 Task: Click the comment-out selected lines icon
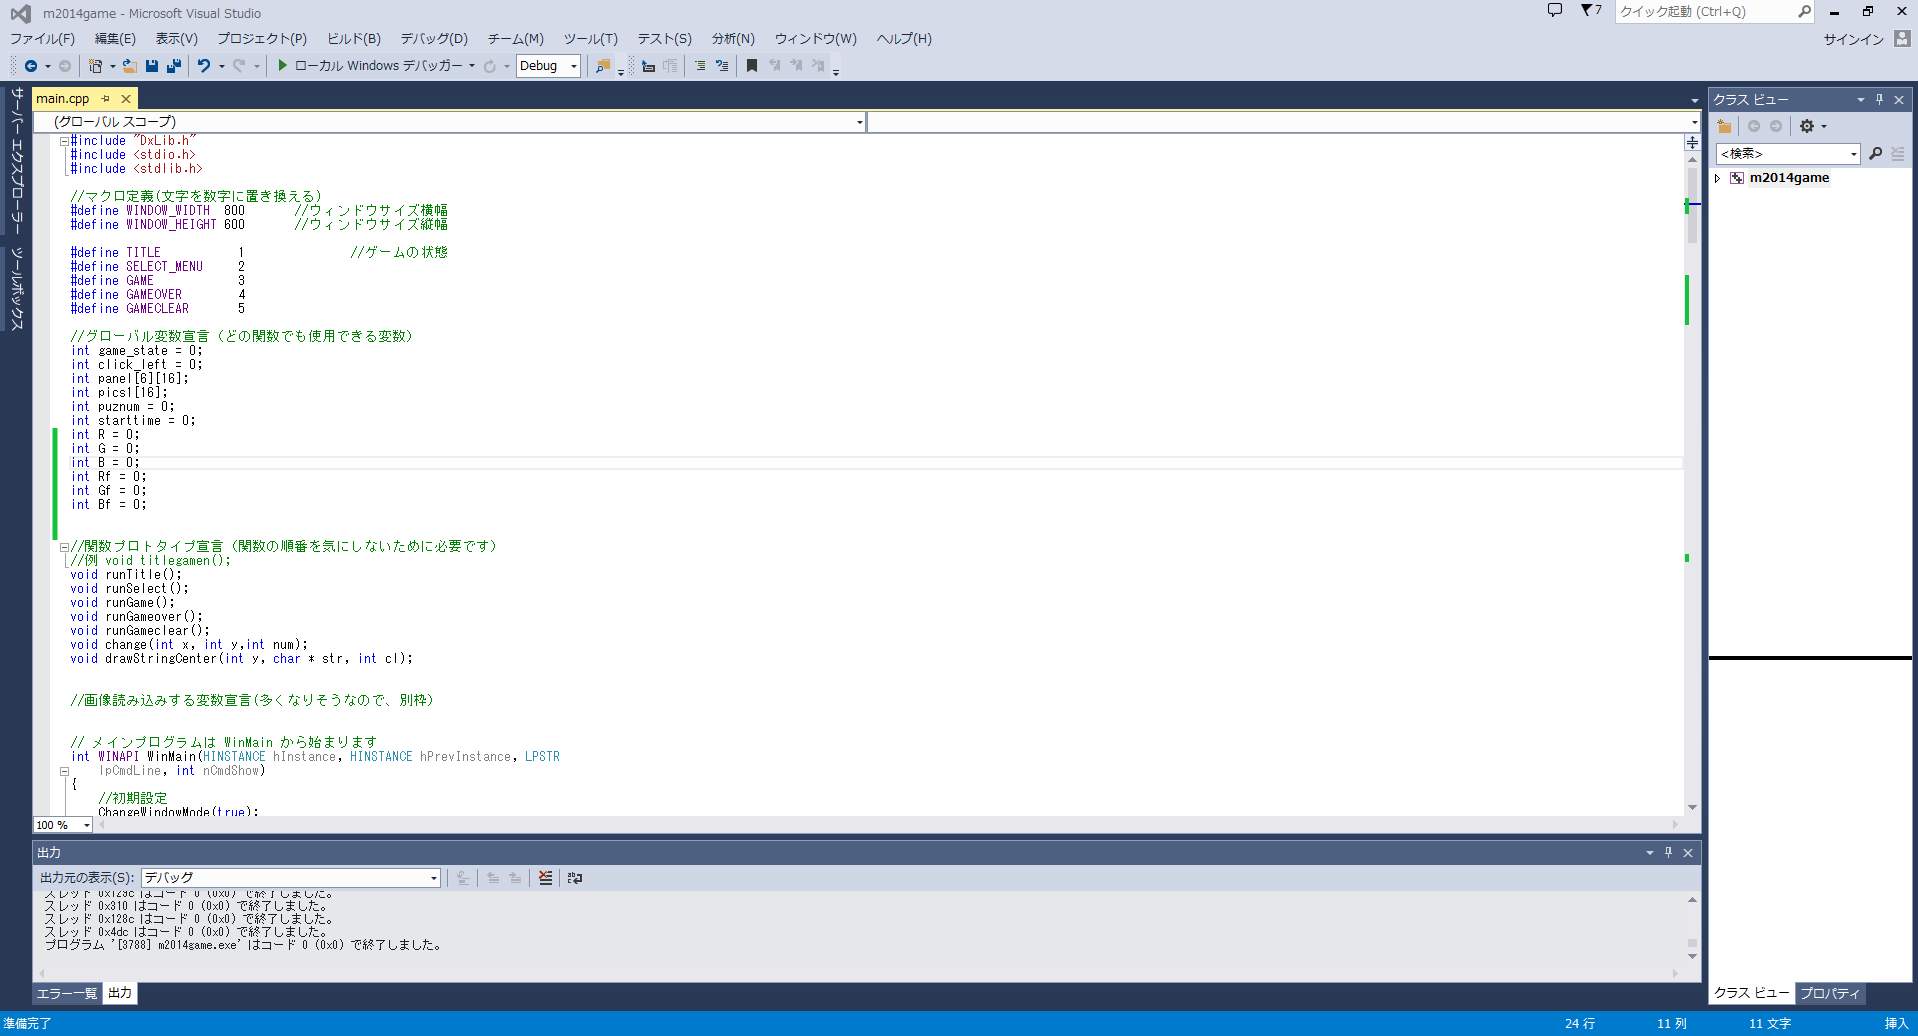pos(700,66)
